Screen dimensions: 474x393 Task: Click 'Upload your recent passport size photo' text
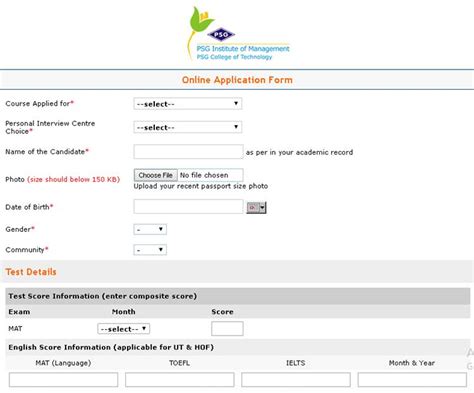201,186
